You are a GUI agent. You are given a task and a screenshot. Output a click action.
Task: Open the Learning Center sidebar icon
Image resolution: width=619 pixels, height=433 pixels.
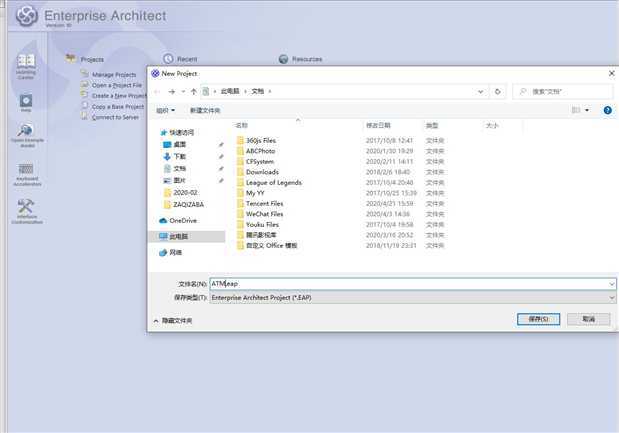(26, 60)
